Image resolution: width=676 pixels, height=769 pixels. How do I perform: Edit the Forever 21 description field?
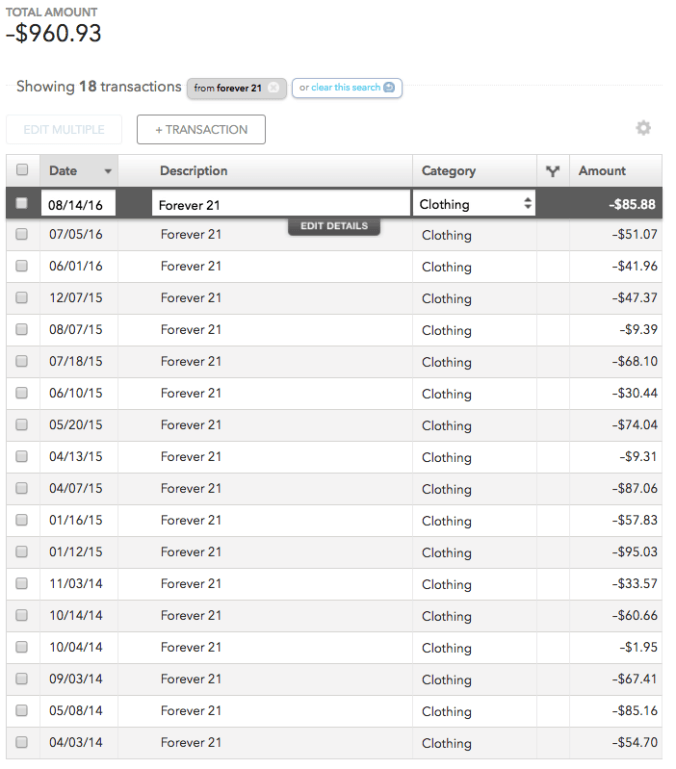pyautogui.click(x=281, y=204)
